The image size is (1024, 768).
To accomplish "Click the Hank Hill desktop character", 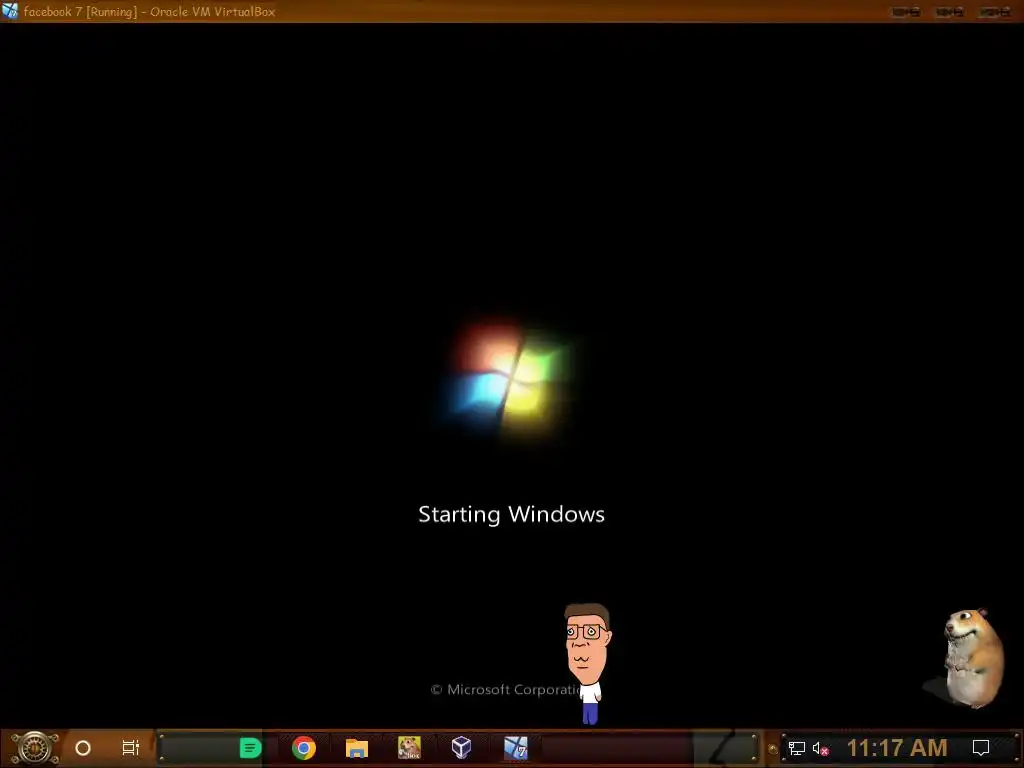I will (588, 663).
